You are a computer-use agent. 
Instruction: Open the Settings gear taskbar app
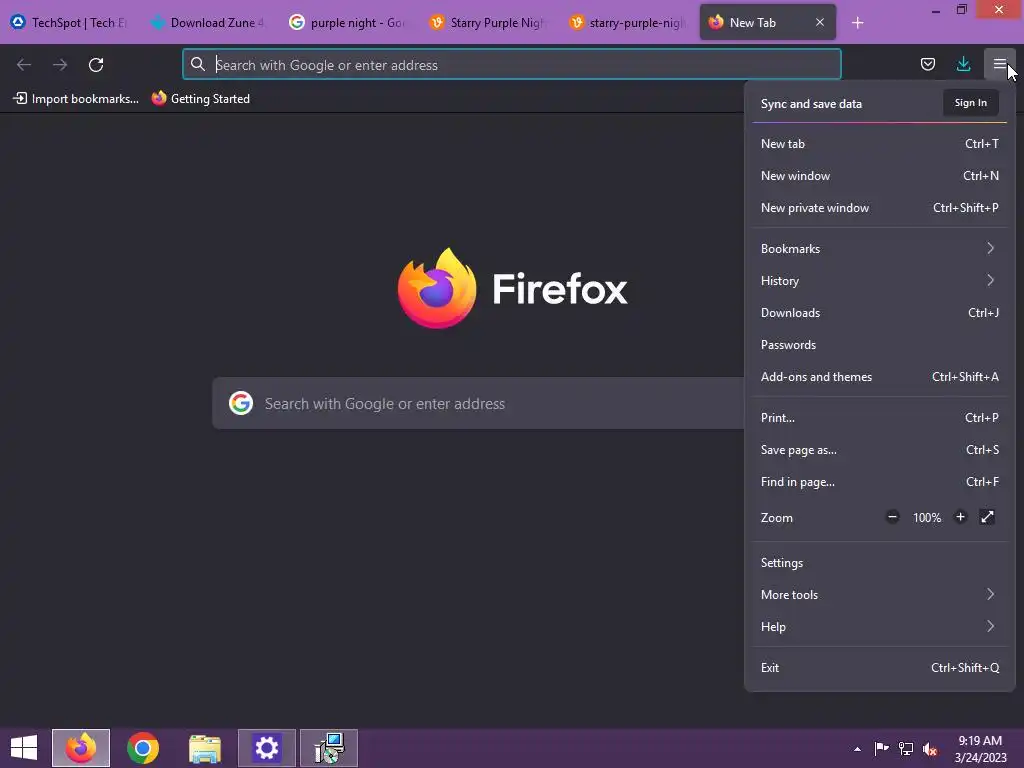pyautogui.click(x=266, y=748)
